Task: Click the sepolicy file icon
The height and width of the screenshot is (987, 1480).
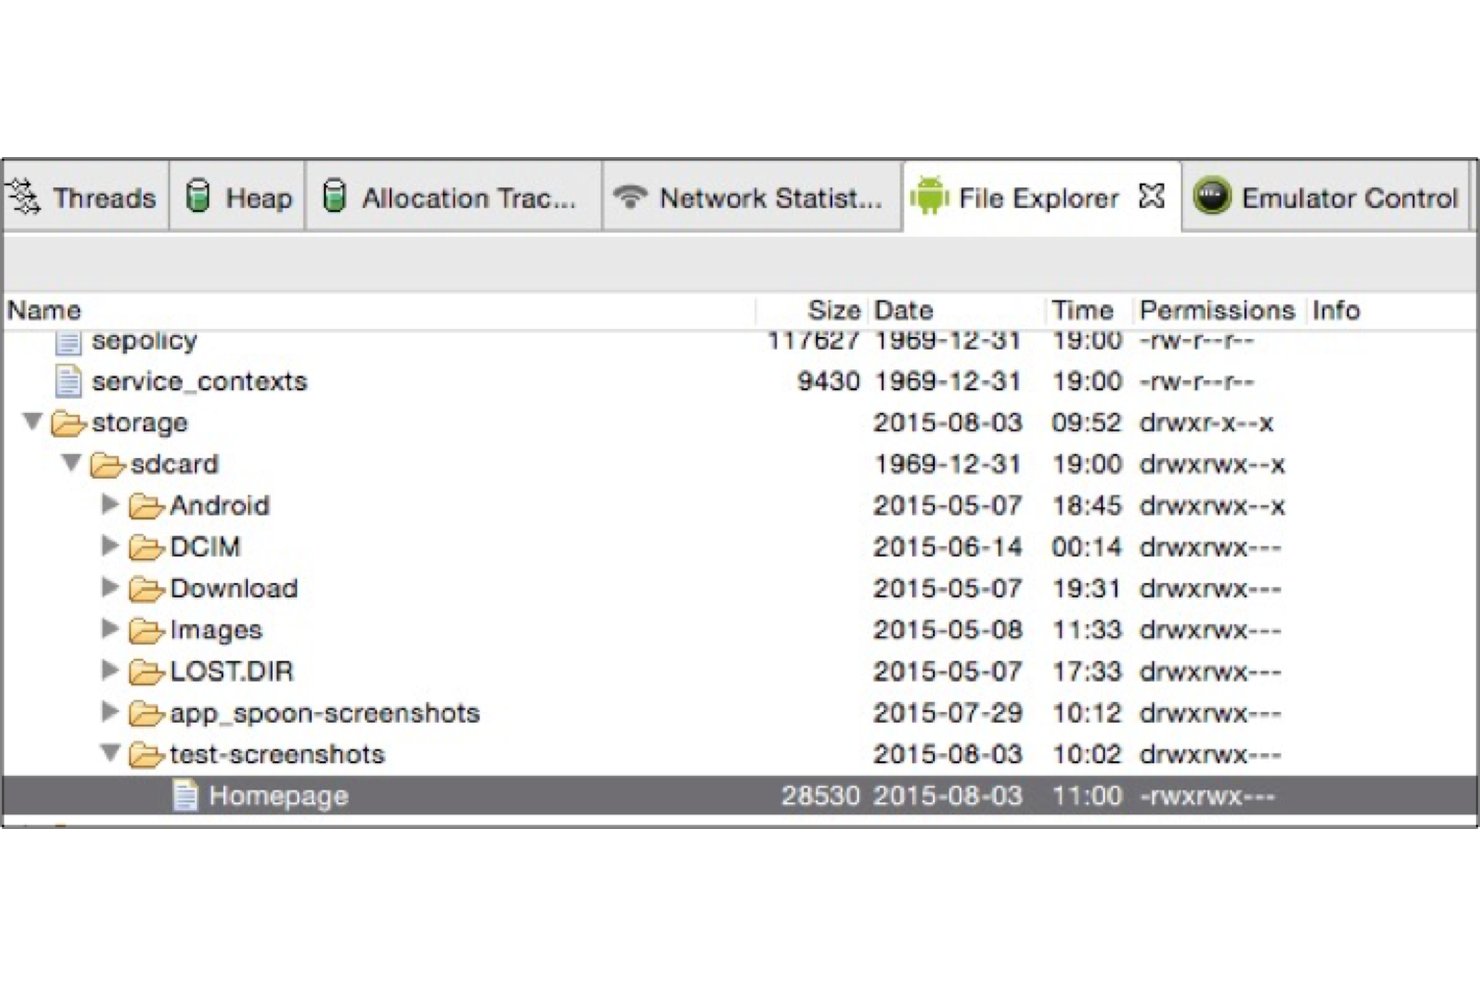Action: pos(68,341)
